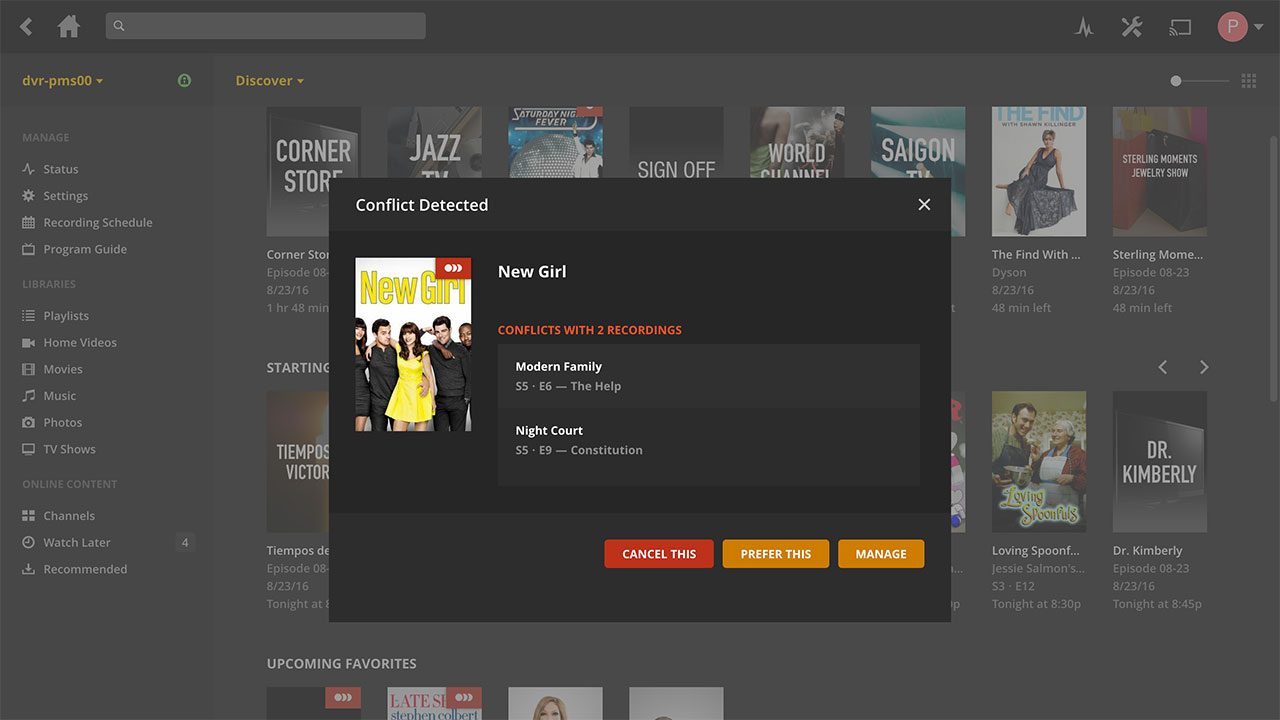Open Program Guide in the sidebar
Viewport: 1280px width, 720px height.
85,249
